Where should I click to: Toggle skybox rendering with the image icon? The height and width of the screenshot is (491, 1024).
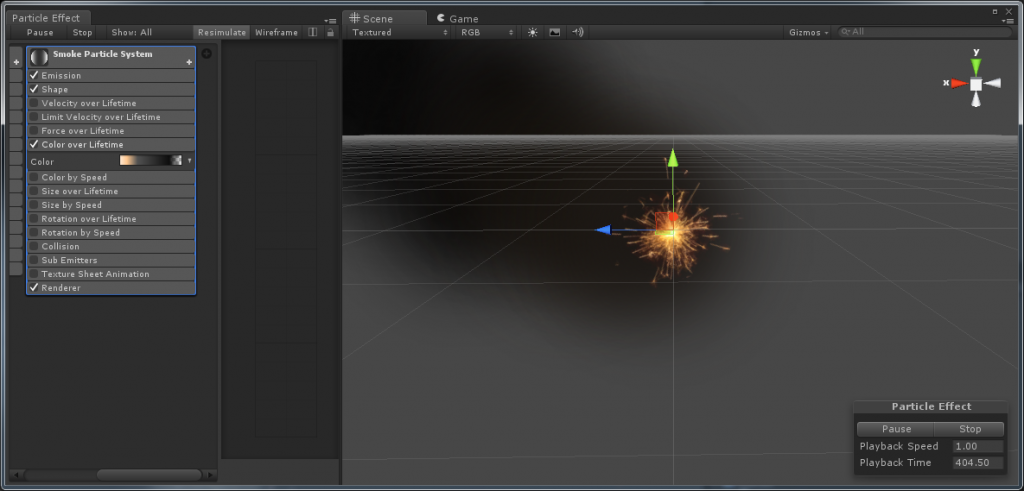coord(554,32)
